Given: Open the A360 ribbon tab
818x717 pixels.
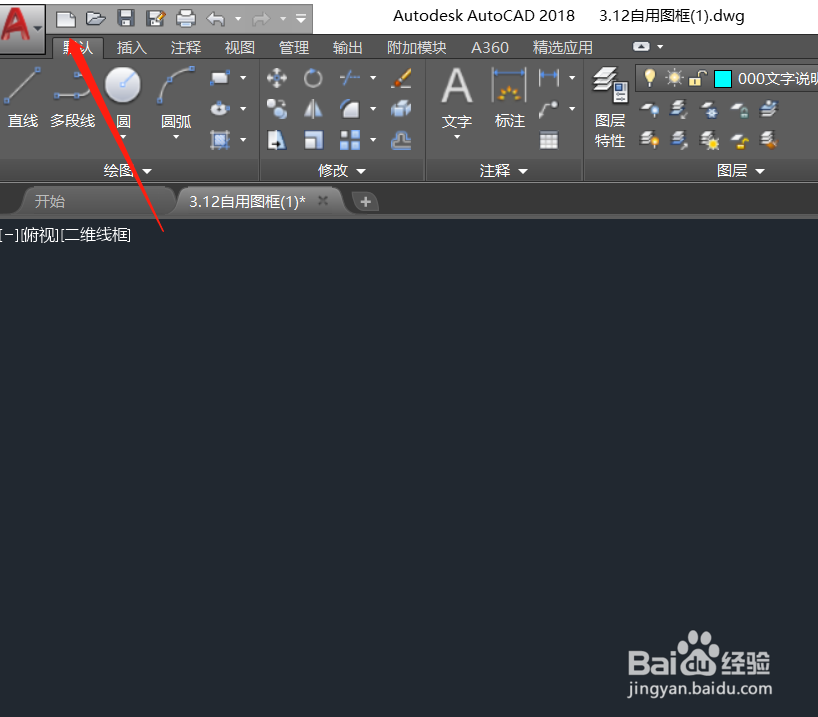Looking at the screenshot, I should [490, 47].
